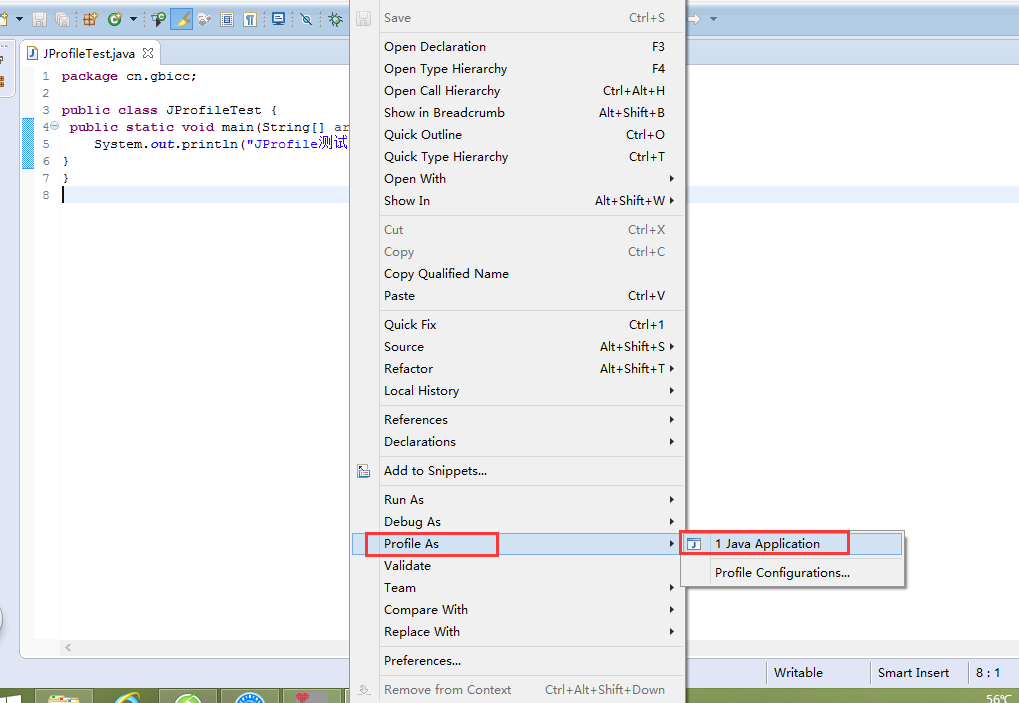The image size is (1019, 703).
Task: Click the Smart Insert status bar indicator
Action: tap(913, 672)
